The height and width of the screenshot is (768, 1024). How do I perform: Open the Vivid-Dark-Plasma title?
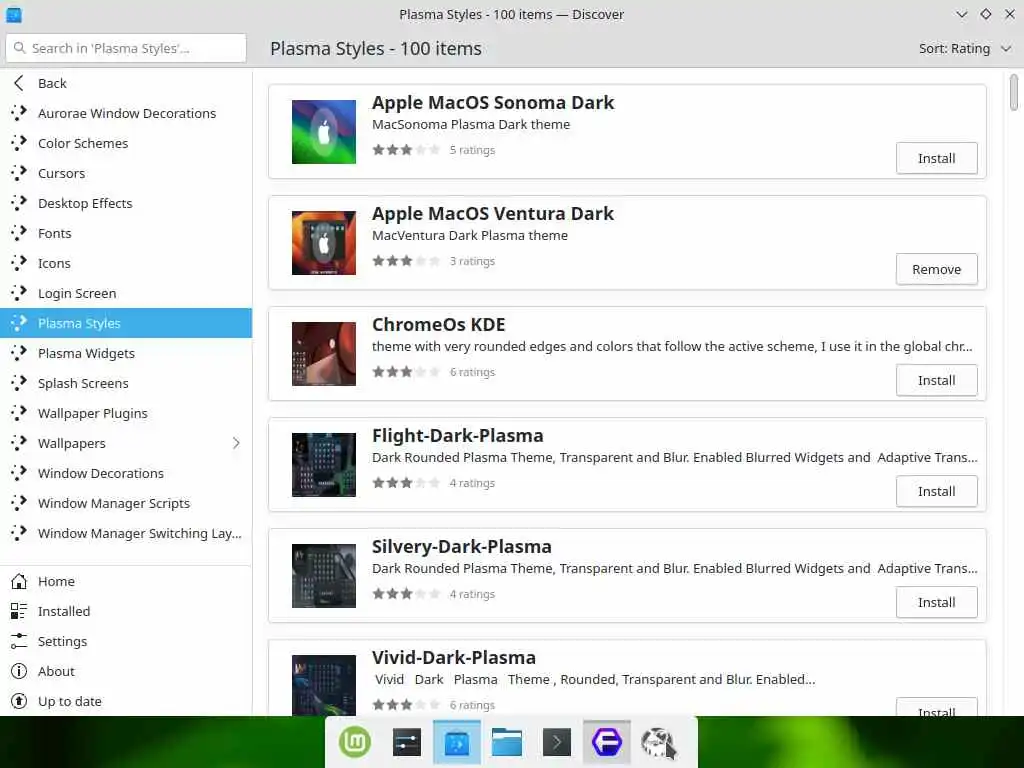pos(454,658)
